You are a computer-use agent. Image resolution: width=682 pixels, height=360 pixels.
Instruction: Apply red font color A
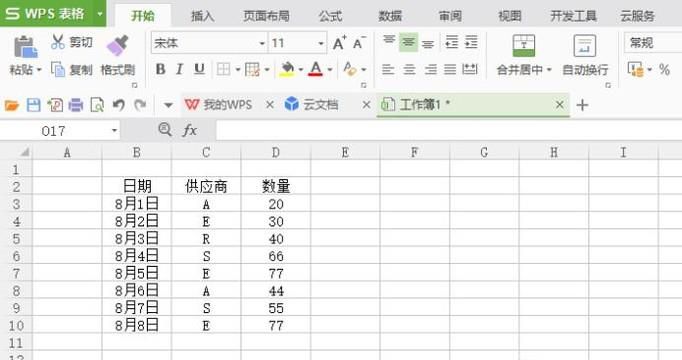pyautogui.click(x=316, y=69)
